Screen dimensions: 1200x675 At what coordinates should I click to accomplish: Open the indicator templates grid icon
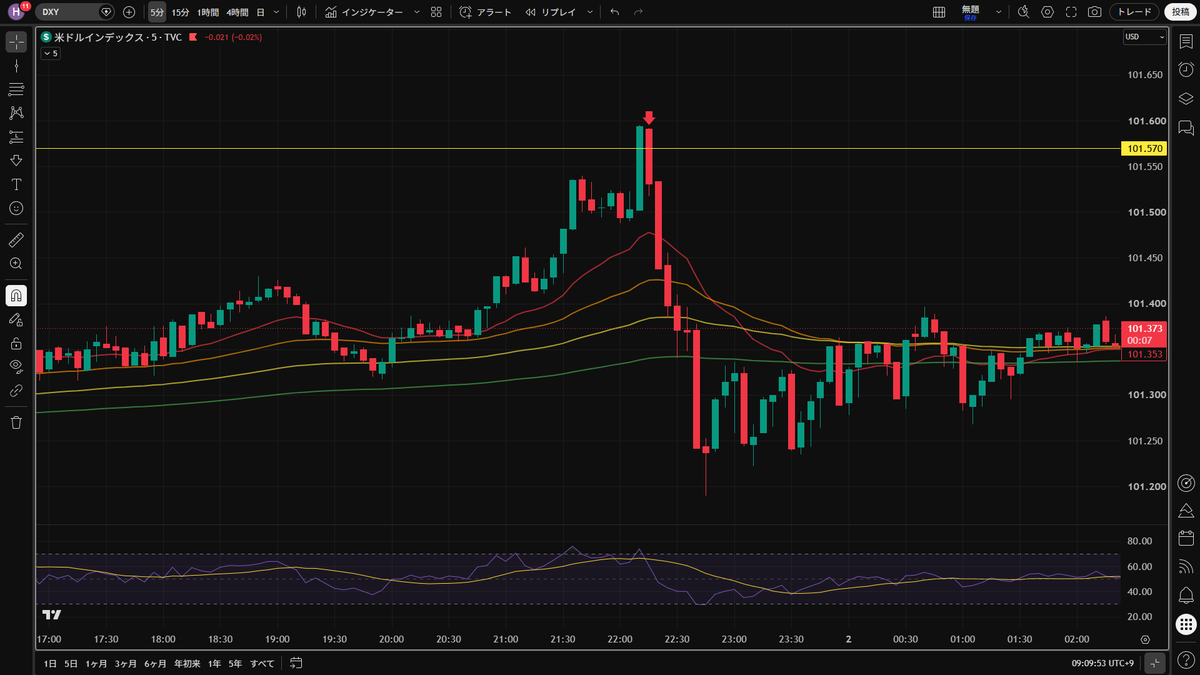(x=436, y=12)
